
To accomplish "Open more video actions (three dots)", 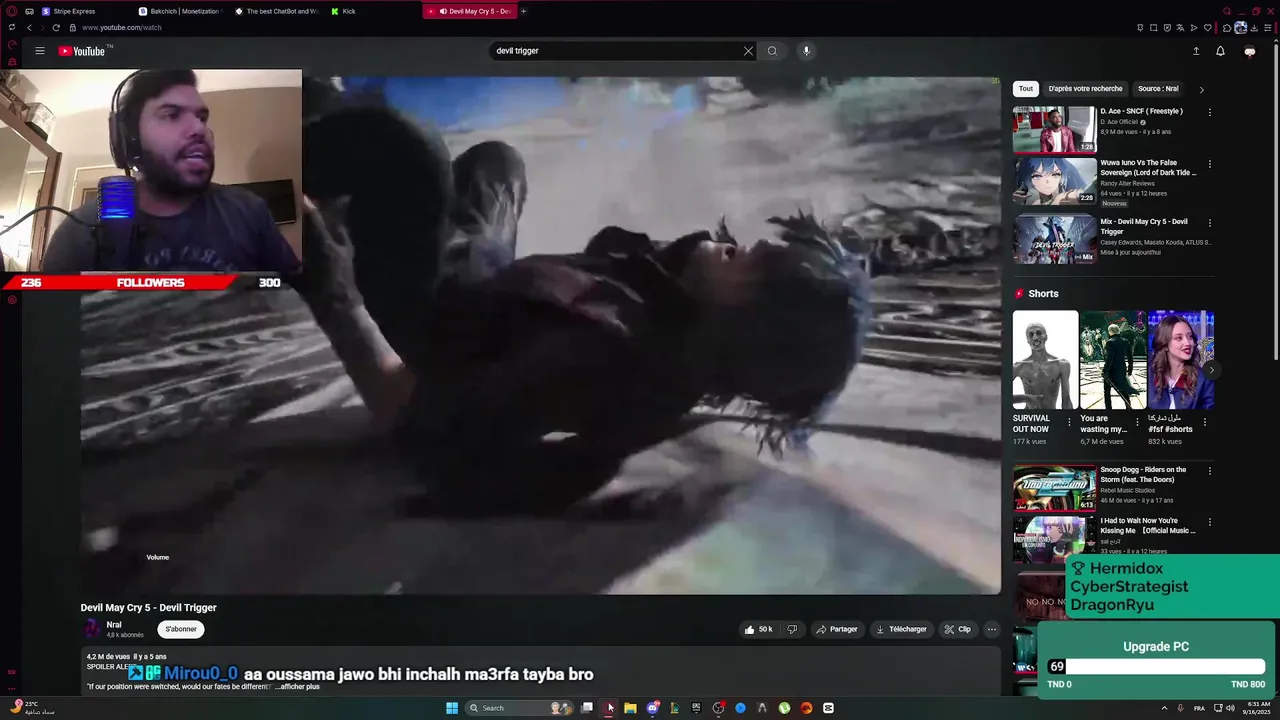I will (x=992, y=630).
